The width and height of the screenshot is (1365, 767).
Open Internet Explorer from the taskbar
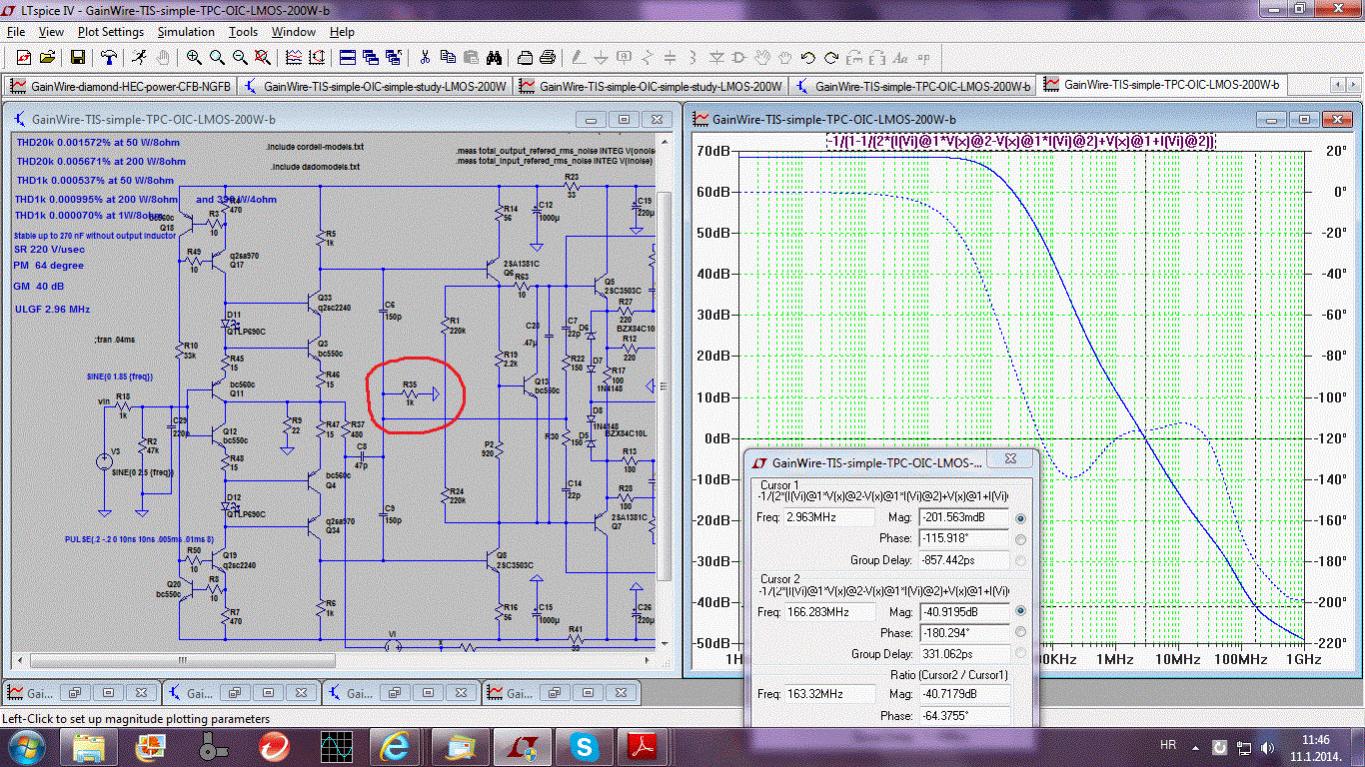(x=396, y=747)
